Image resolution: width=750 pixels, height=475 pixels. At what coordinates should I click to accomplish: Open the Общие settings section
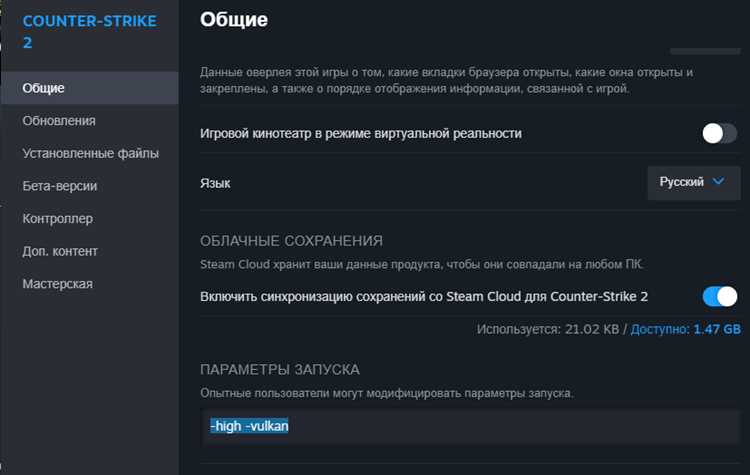pos(90,88)
